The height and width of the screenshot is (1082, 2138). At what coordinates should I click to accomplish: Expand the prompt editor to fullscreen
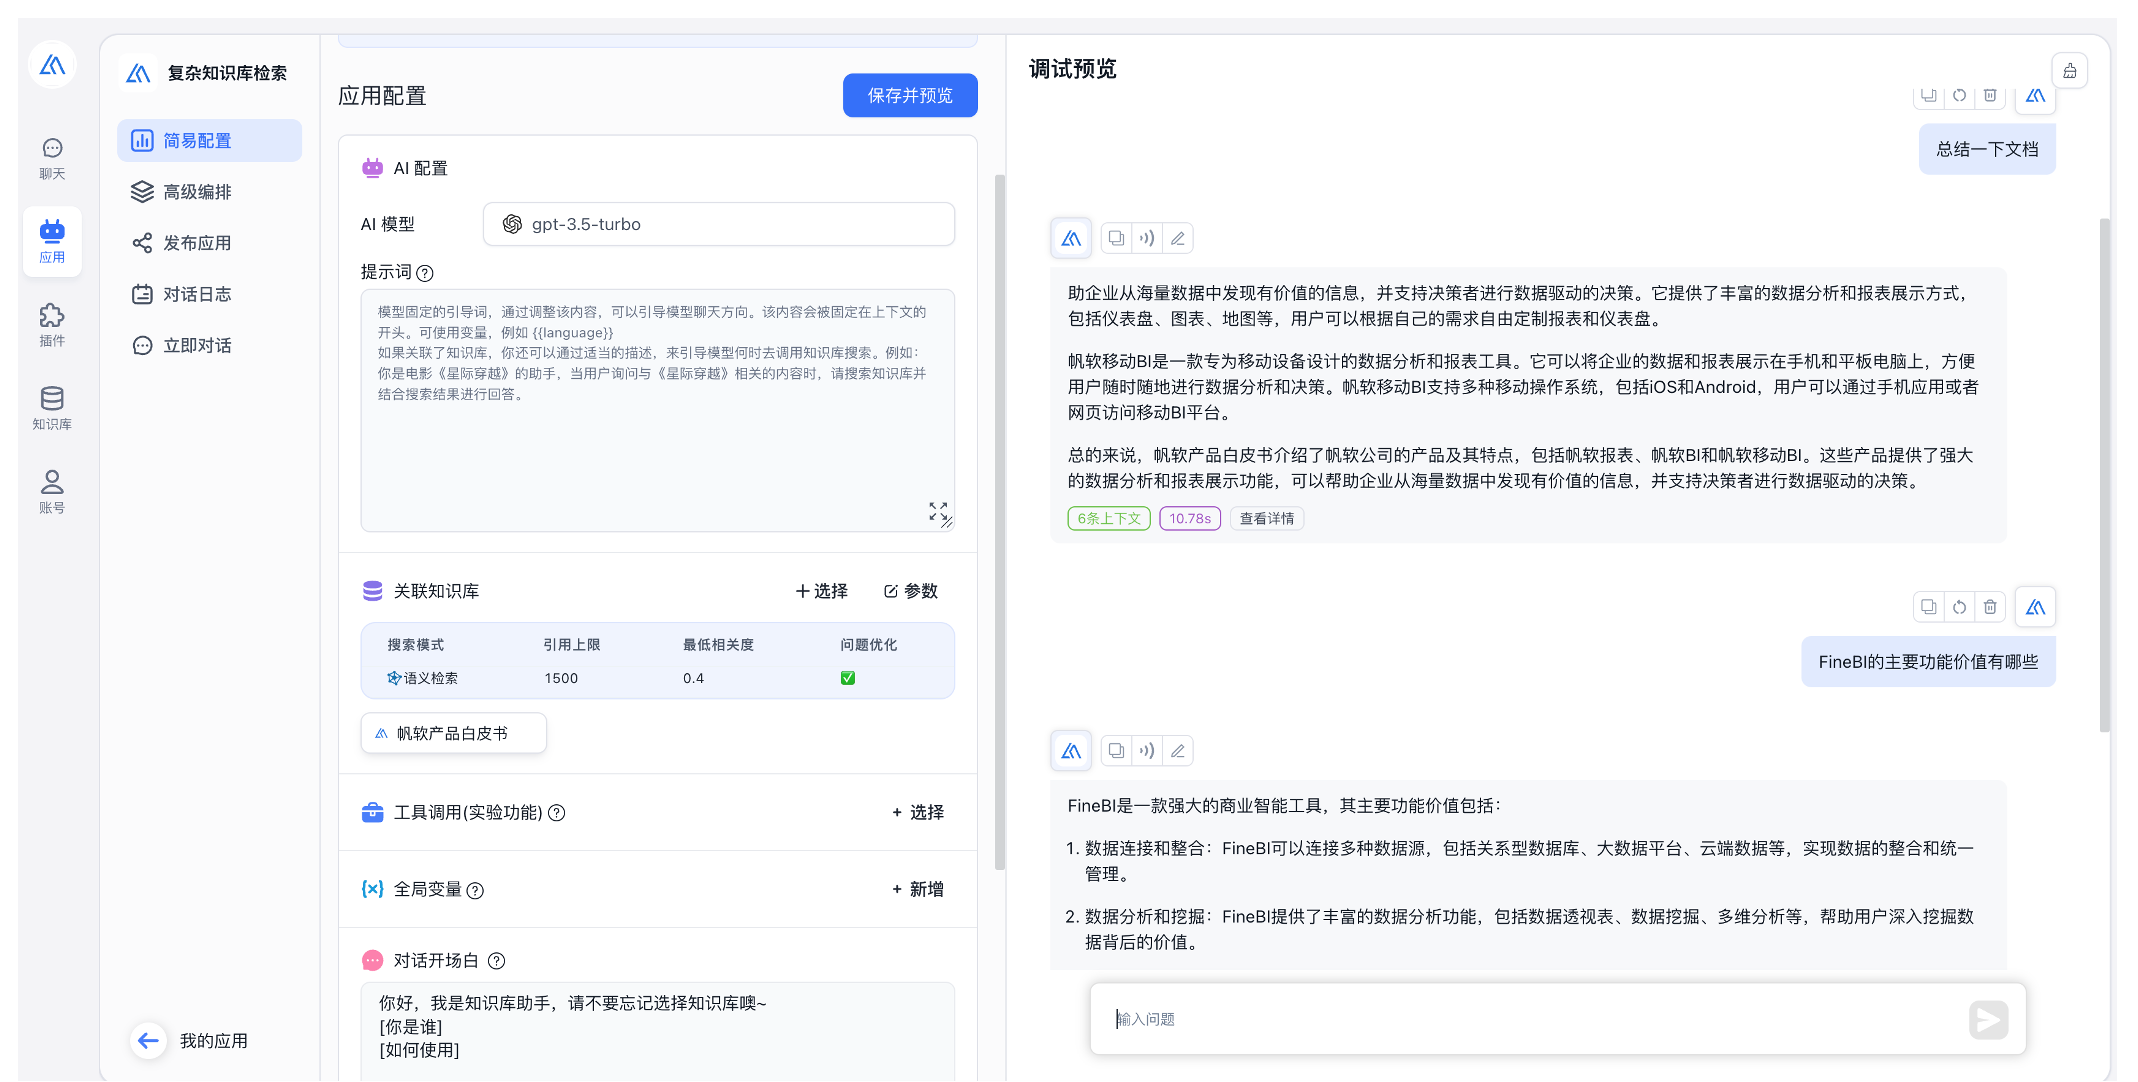[937, 512]
